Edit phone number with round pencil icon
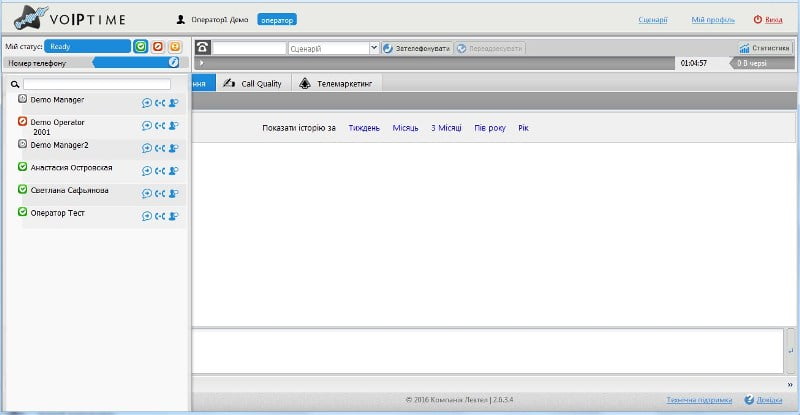The height and width of the screenshot is (415, 800). 173,62
